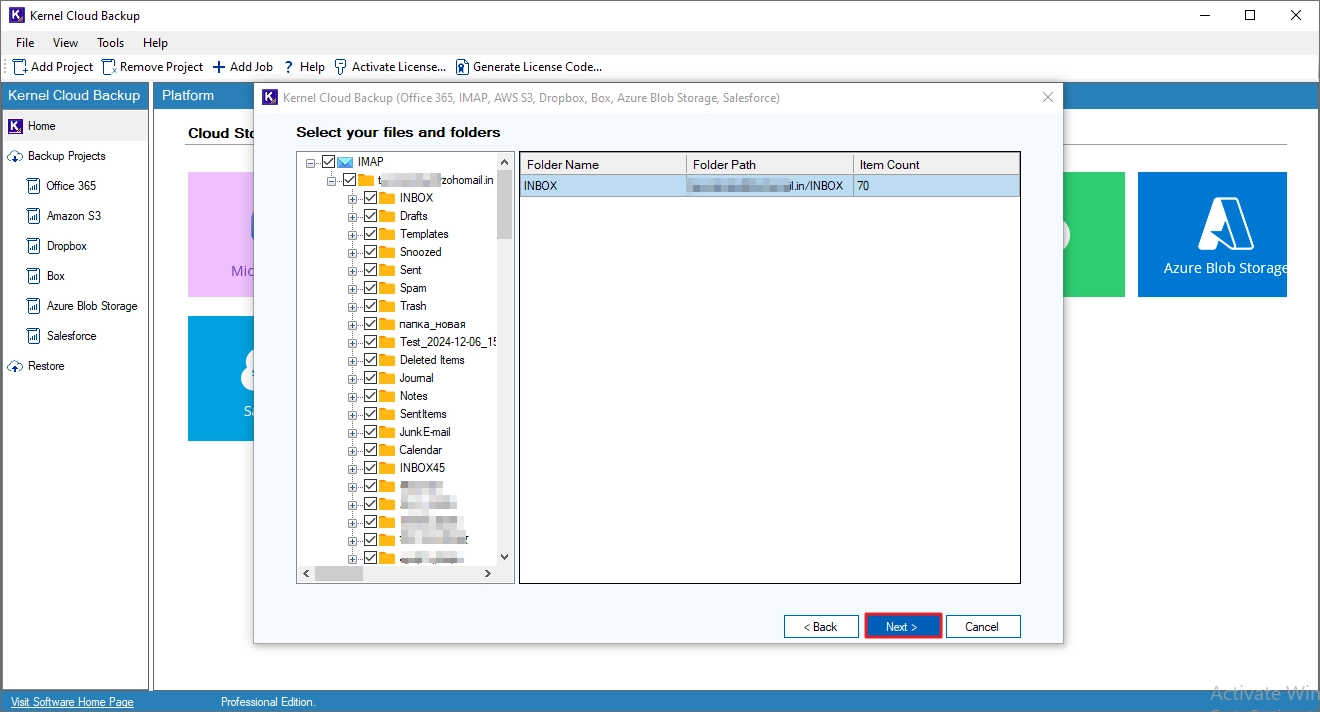Uncheck the Deleted Items checkbox
Viewport: 1320px width, 712px height.
(370, 360)
